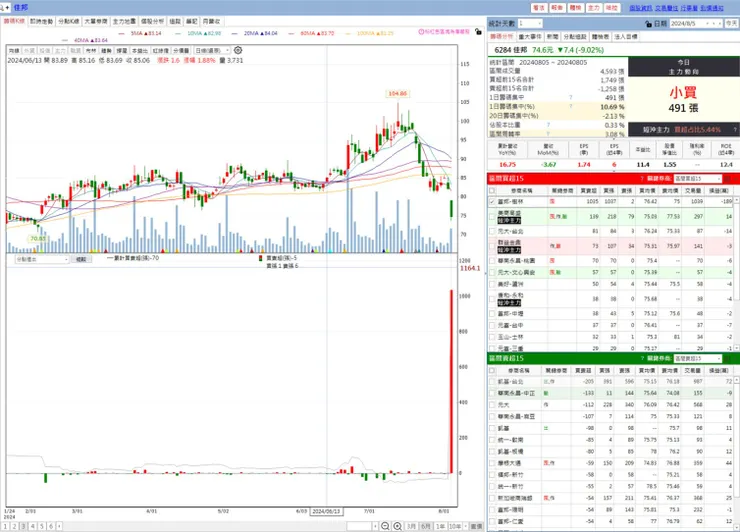Check the 華南永昌-中正 broker row checkbox
Image resolution: width=740 pixels, height=532 pixels.
point(492,393)
